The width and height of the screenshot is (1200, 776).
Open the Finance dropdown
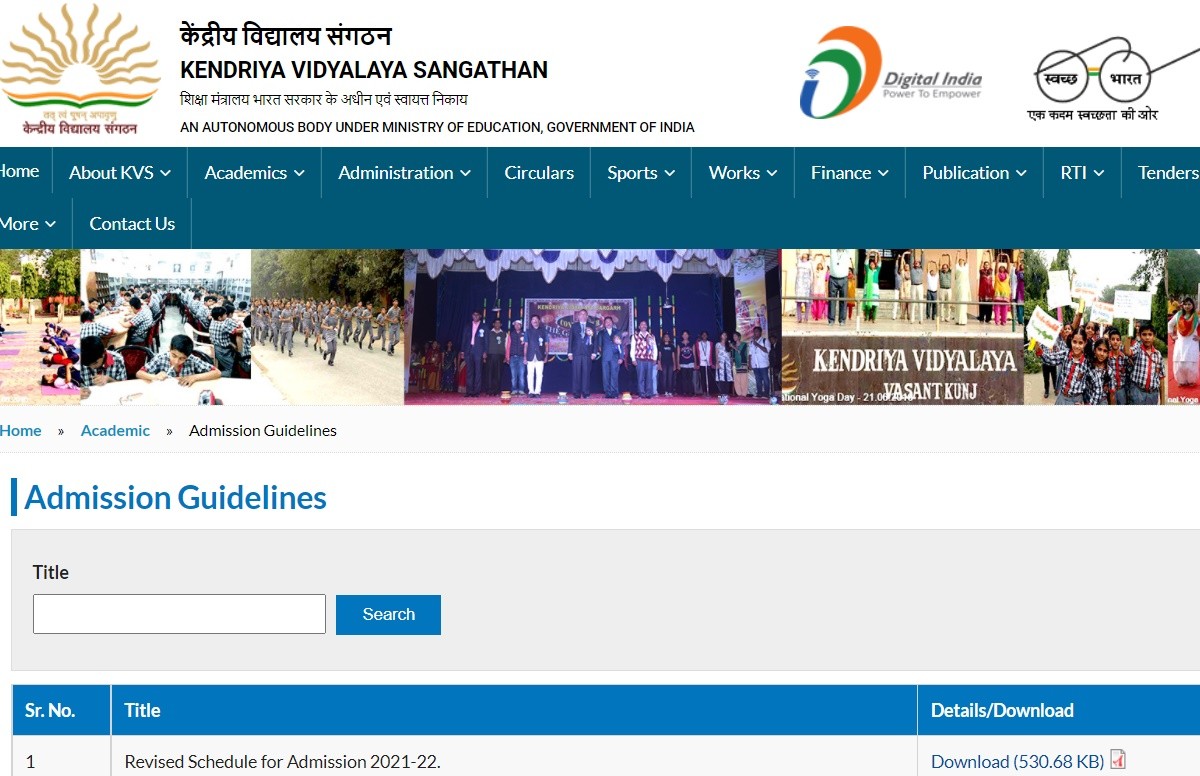pos(849,173)
